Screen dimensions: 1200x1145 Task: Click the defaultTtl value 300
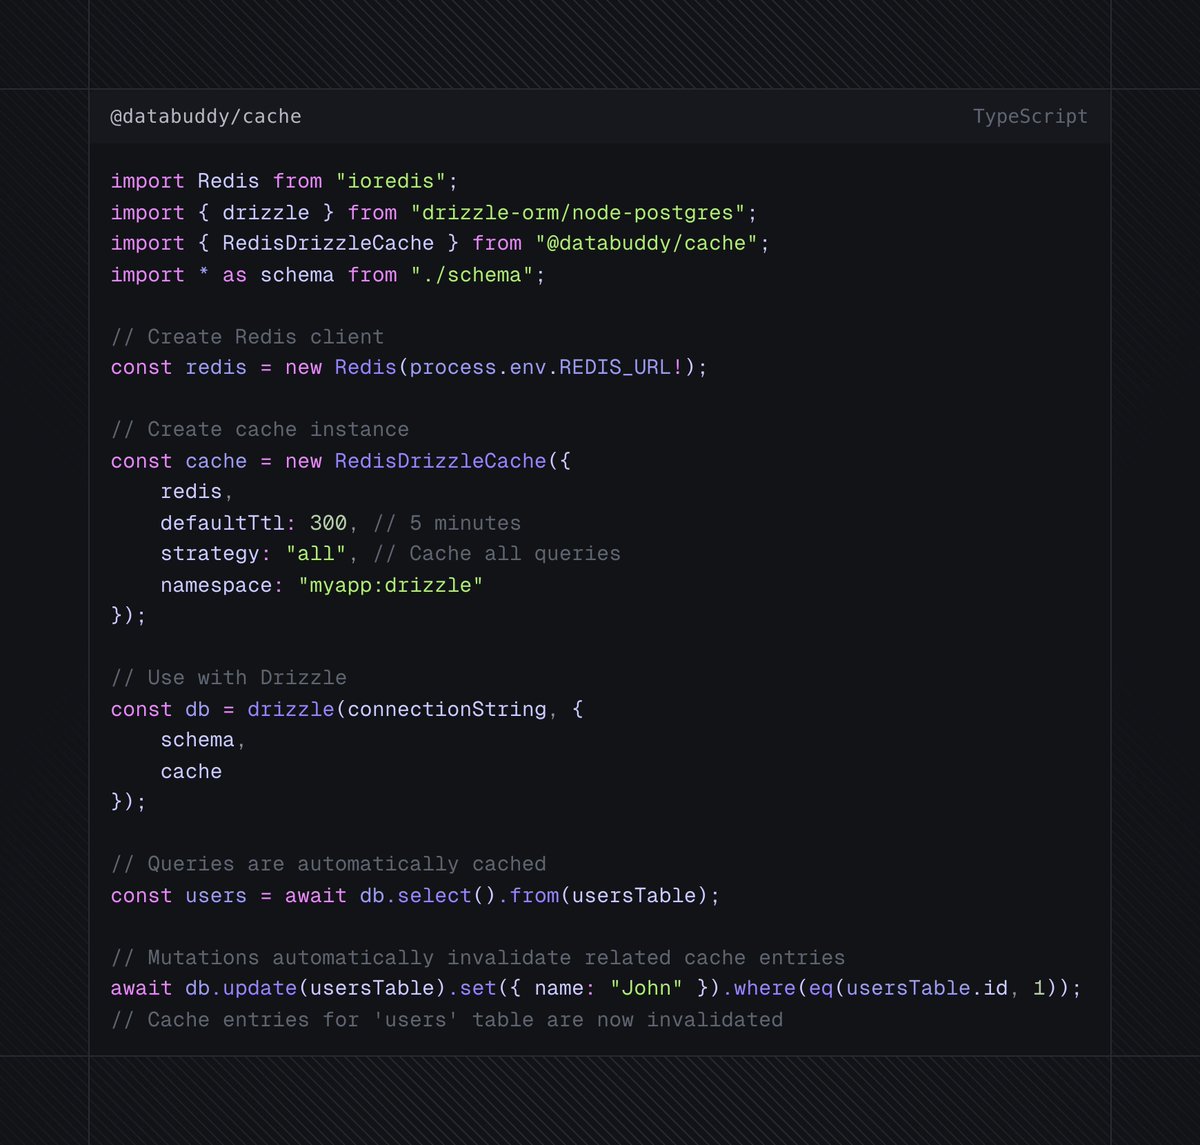(x=328, y=523)
